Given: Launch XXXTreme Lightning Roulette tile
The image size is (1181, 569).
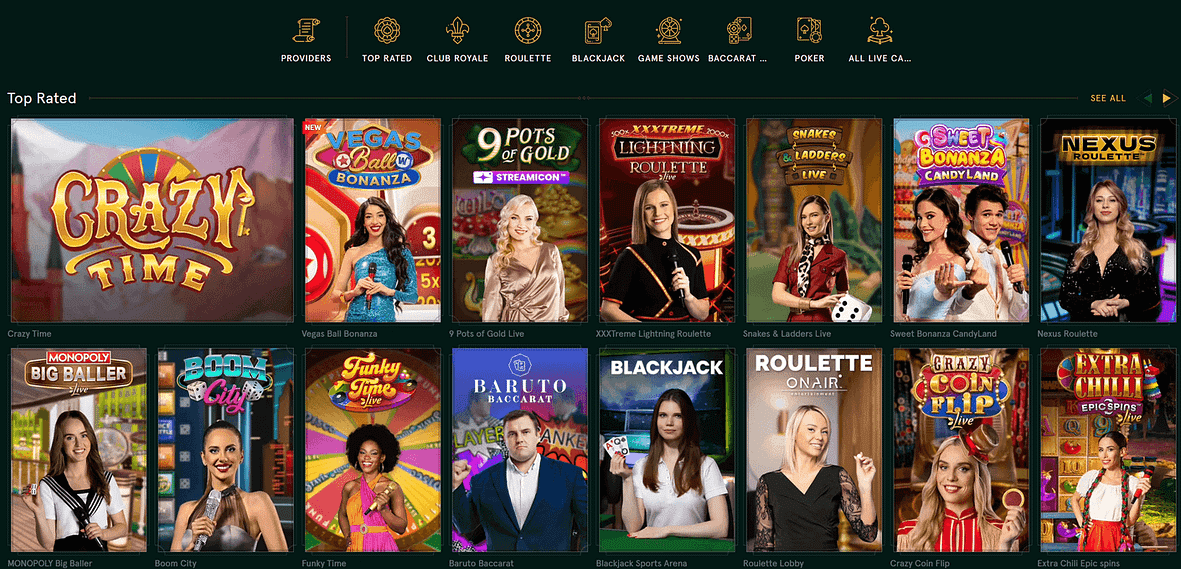Looking at the screenshot, I should (x=667, y=220).
